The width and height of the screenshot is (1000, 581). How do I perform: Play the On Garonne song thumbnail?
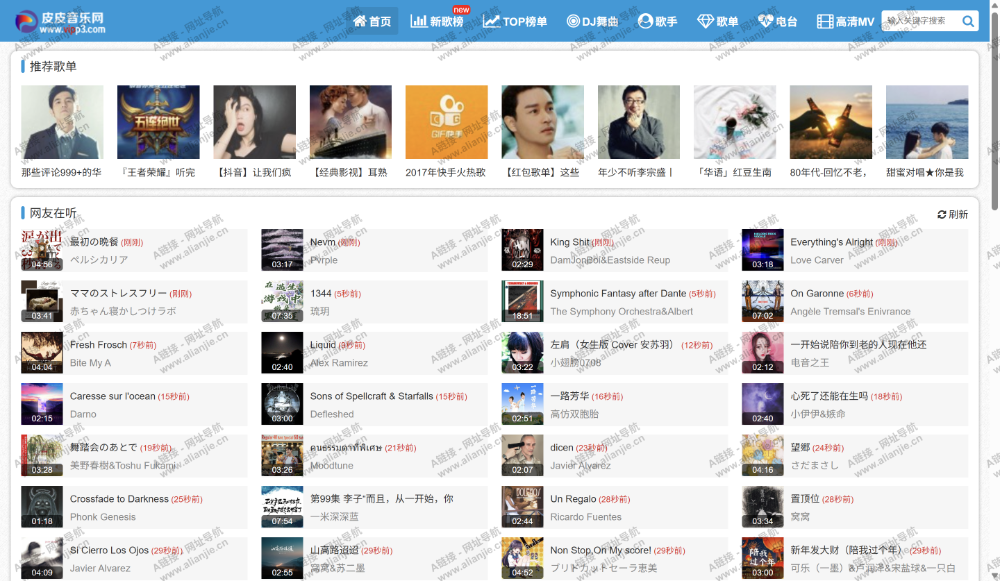(763, 301)
